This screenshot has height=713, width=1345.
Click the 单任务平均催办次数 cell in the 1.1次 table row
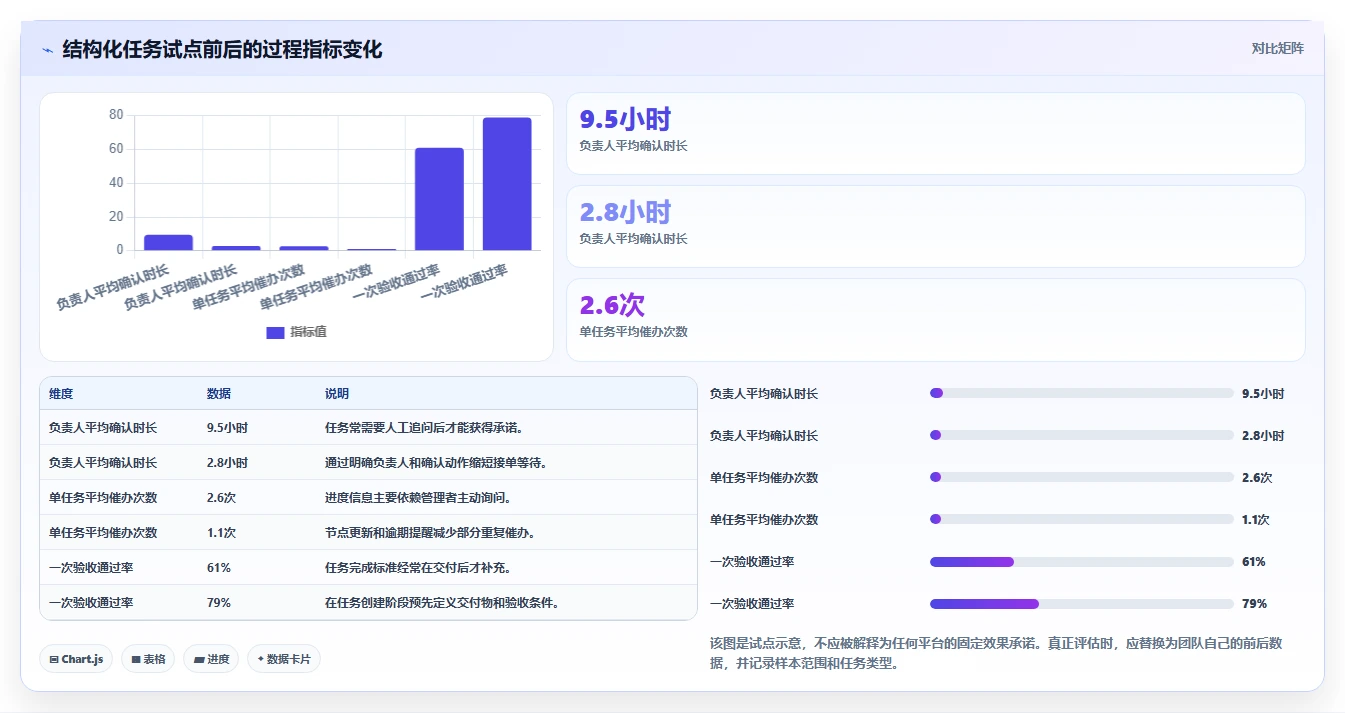pos(103,533)
